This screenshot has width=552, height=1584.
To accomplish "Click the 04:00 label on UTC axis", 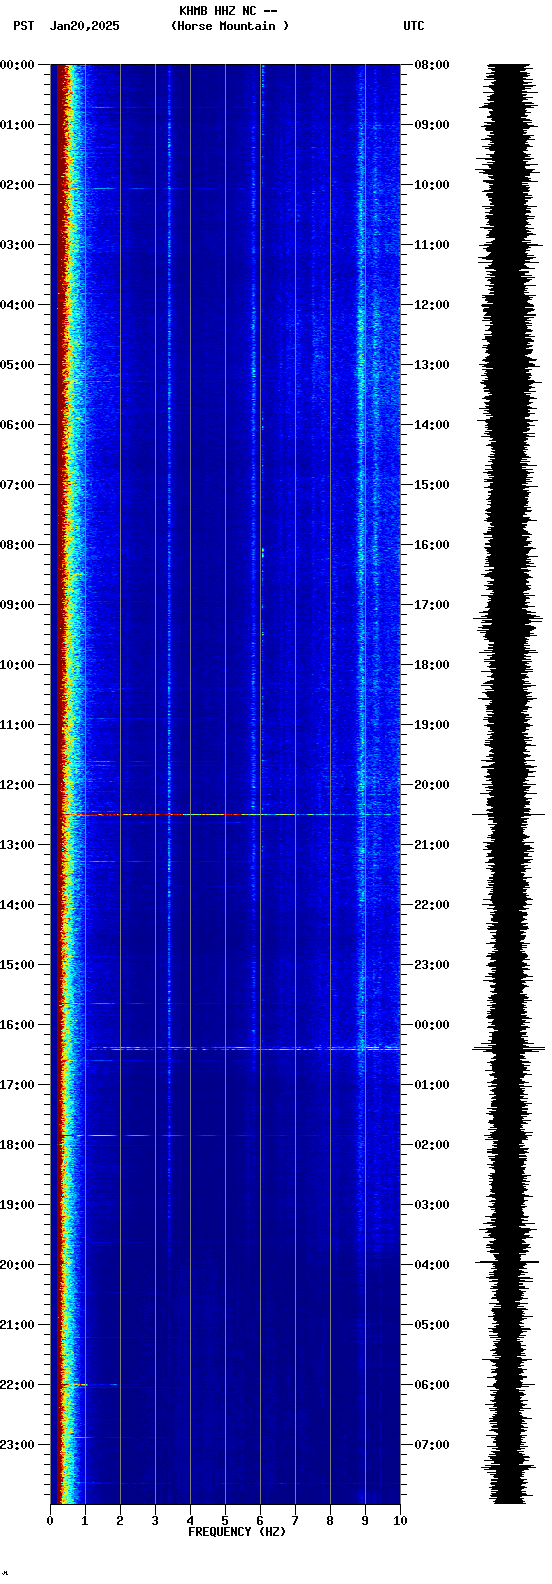I will pyautogui.click(x=432, y=1265).
